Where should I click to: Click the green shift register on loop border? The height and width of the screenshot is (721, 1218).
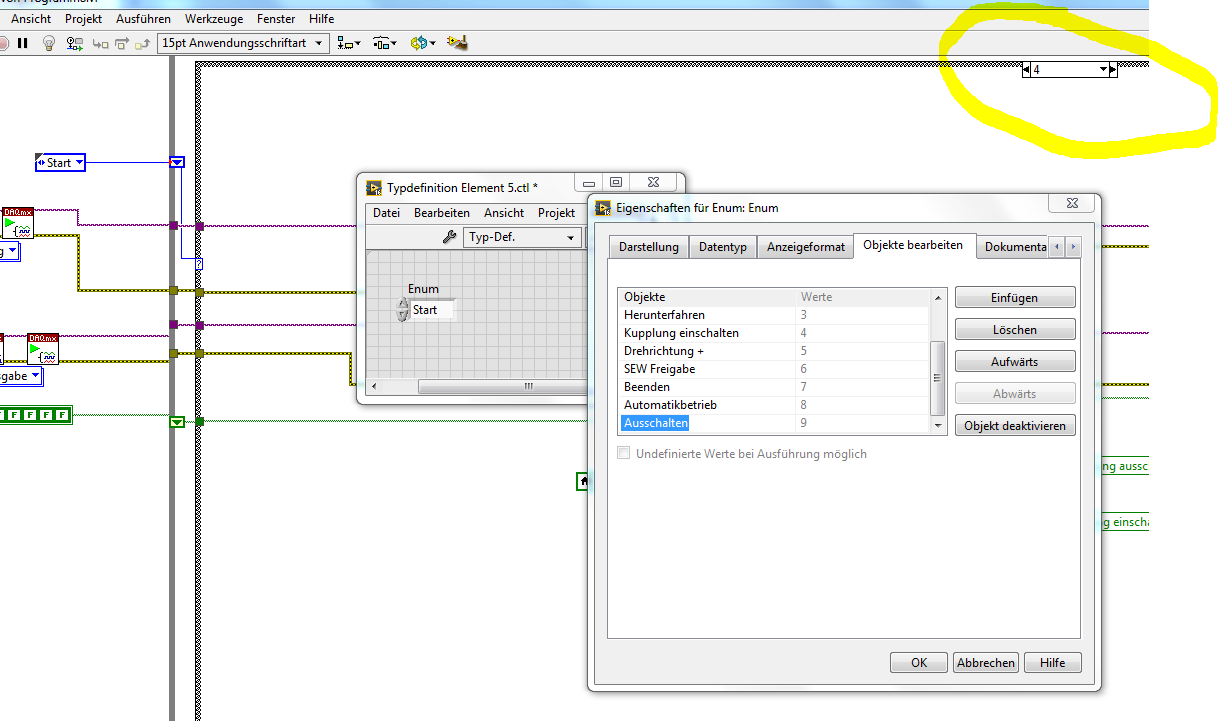click(177, 422)
